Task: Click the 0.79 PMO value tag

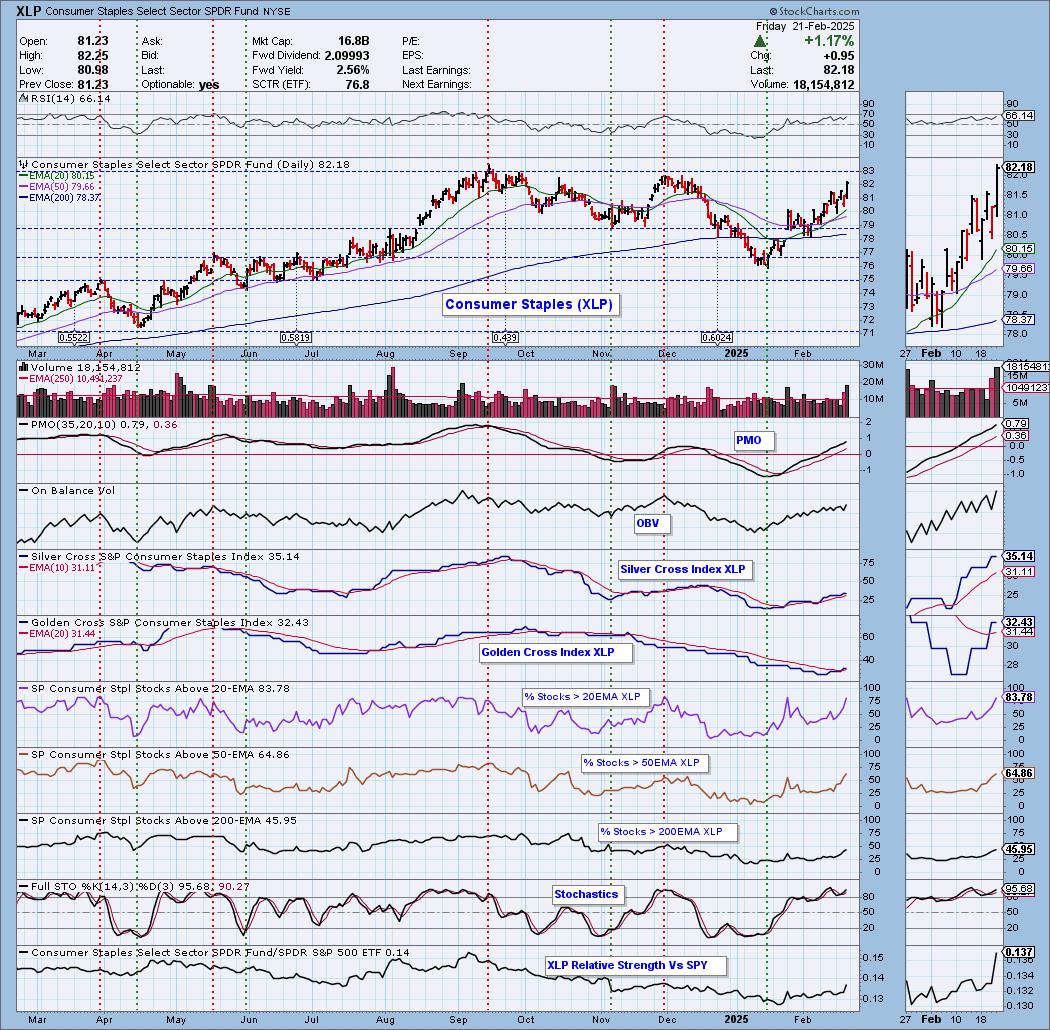Action: [1017, 424]
